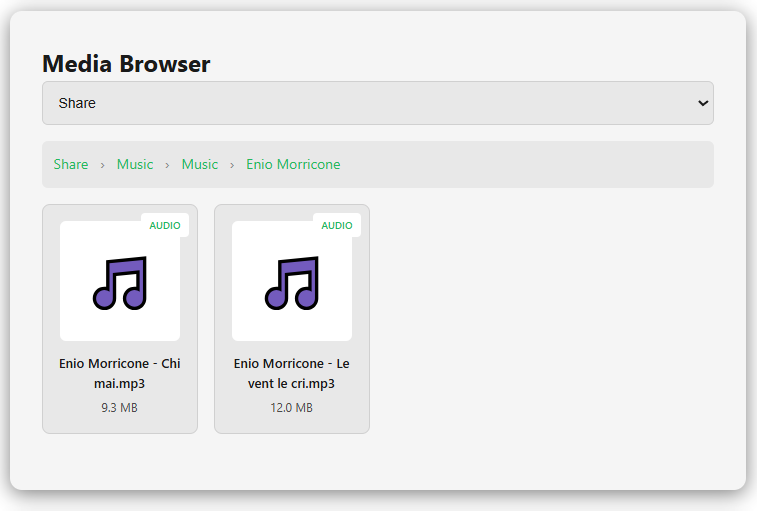Click the dropdown arrow of the Share selector
Viewport: 757px width, 511px height.
pyautogui.click(x=702, y=103)
